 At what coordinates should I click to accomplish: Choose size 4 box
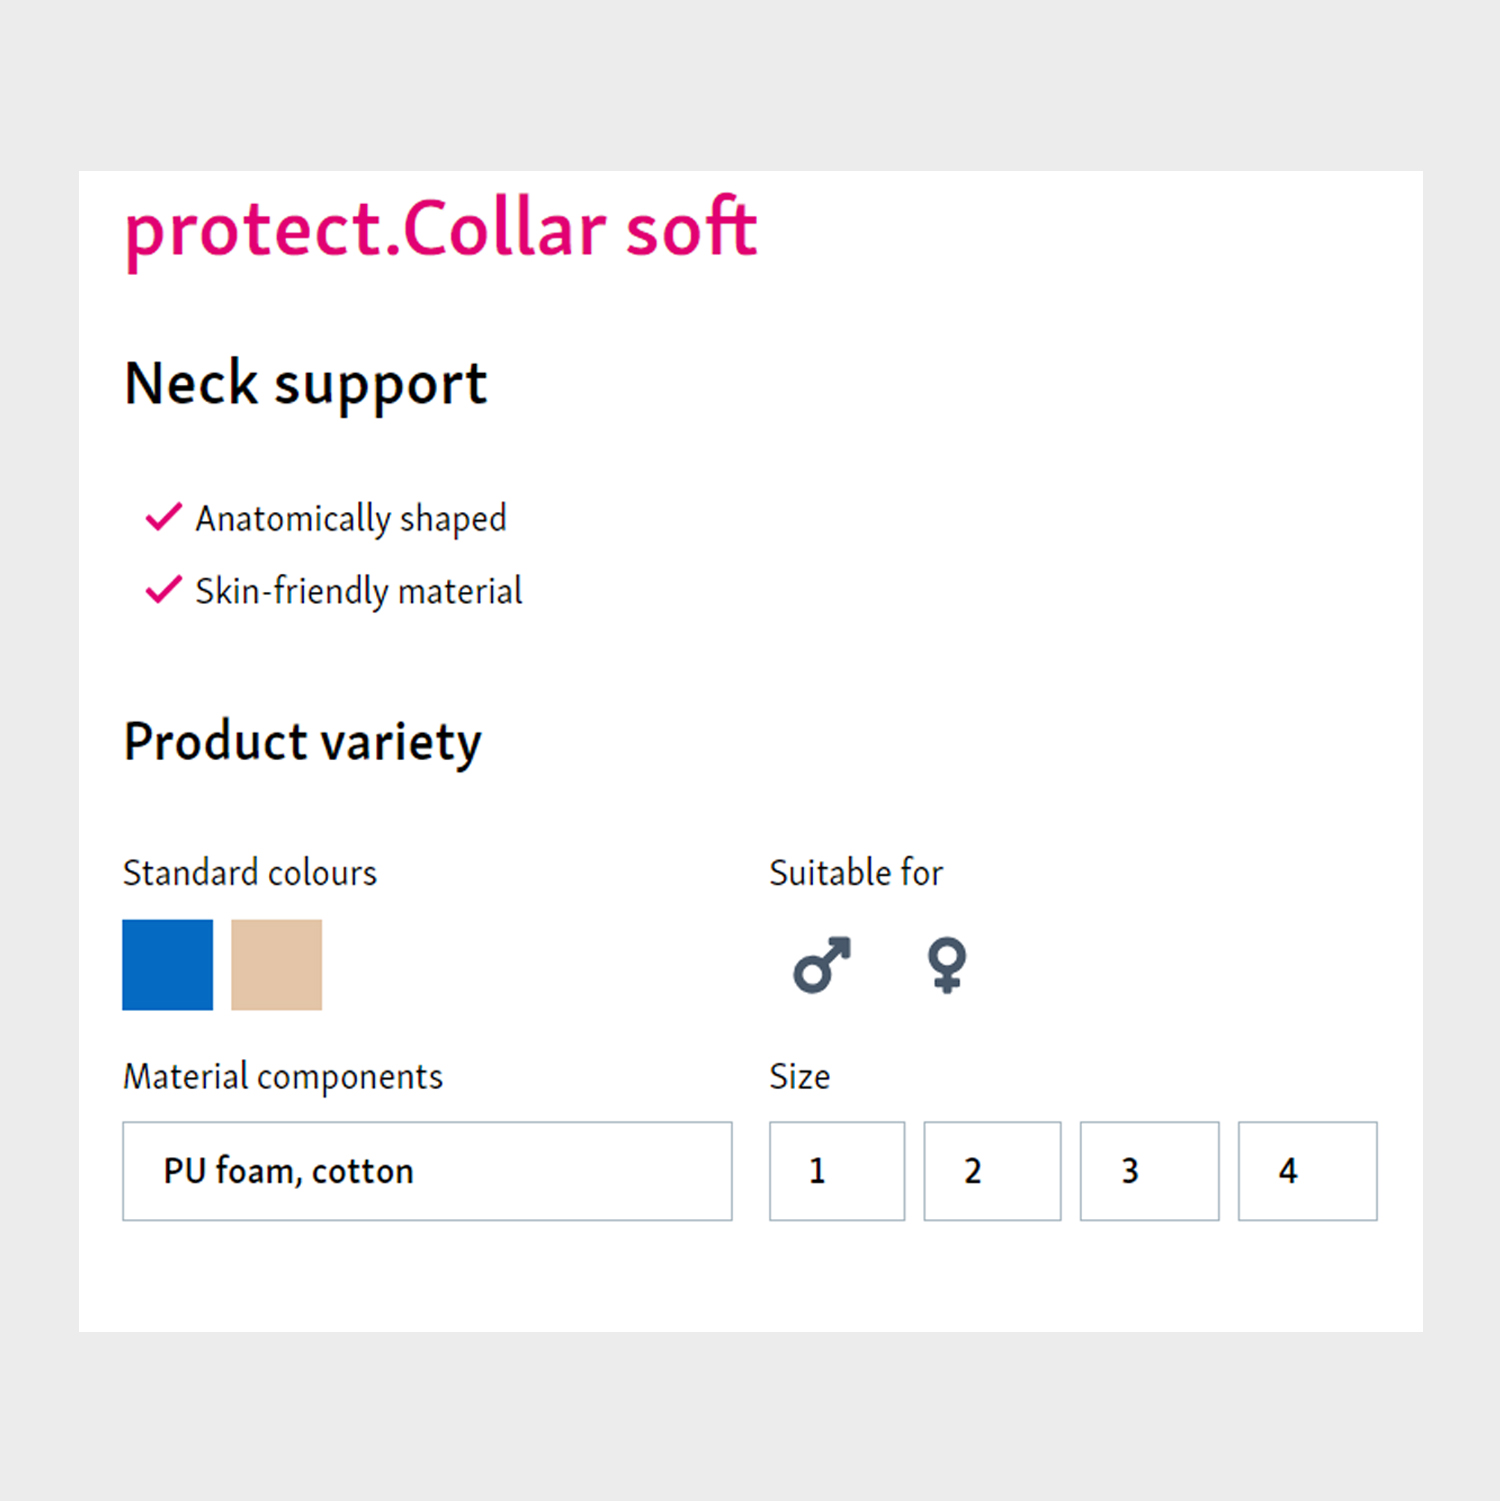(1307, 1171)
